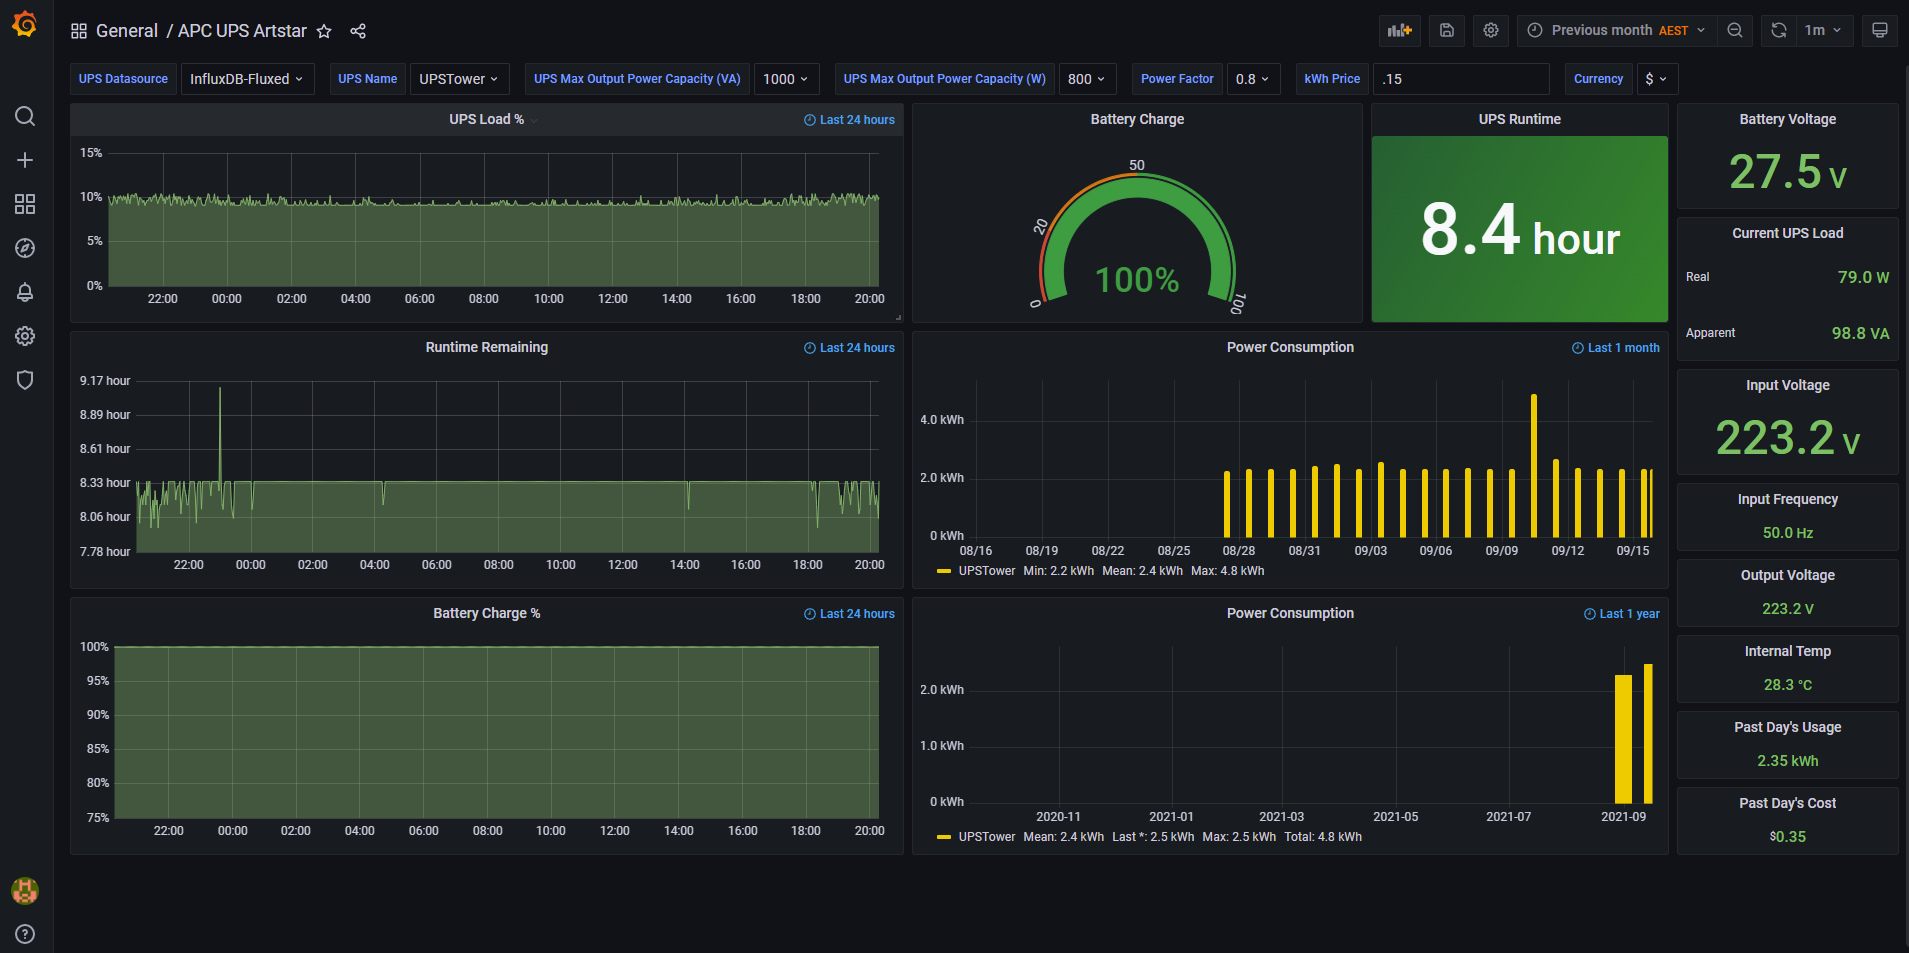This screenshot has height=953, width=1909.
Task: Open the Runtime Remaining panel title menu
Action: click(x=486, y=347)
